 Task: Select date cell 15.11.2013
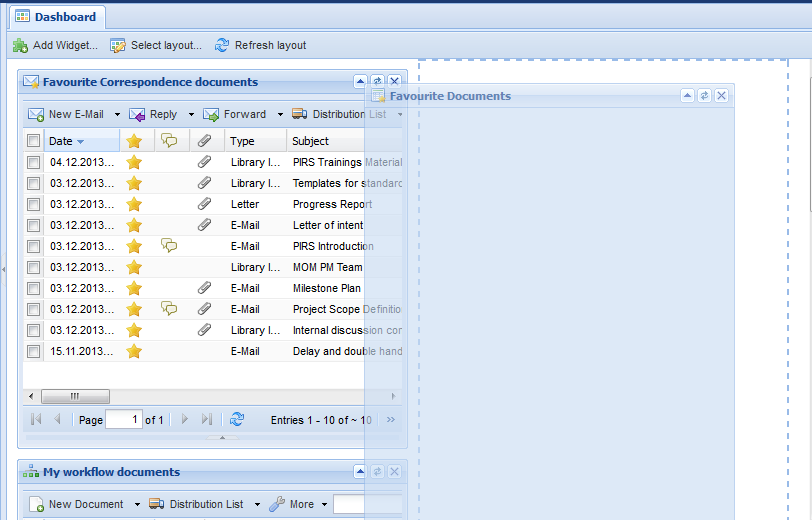pyautogui.click(x=82, y=351)
